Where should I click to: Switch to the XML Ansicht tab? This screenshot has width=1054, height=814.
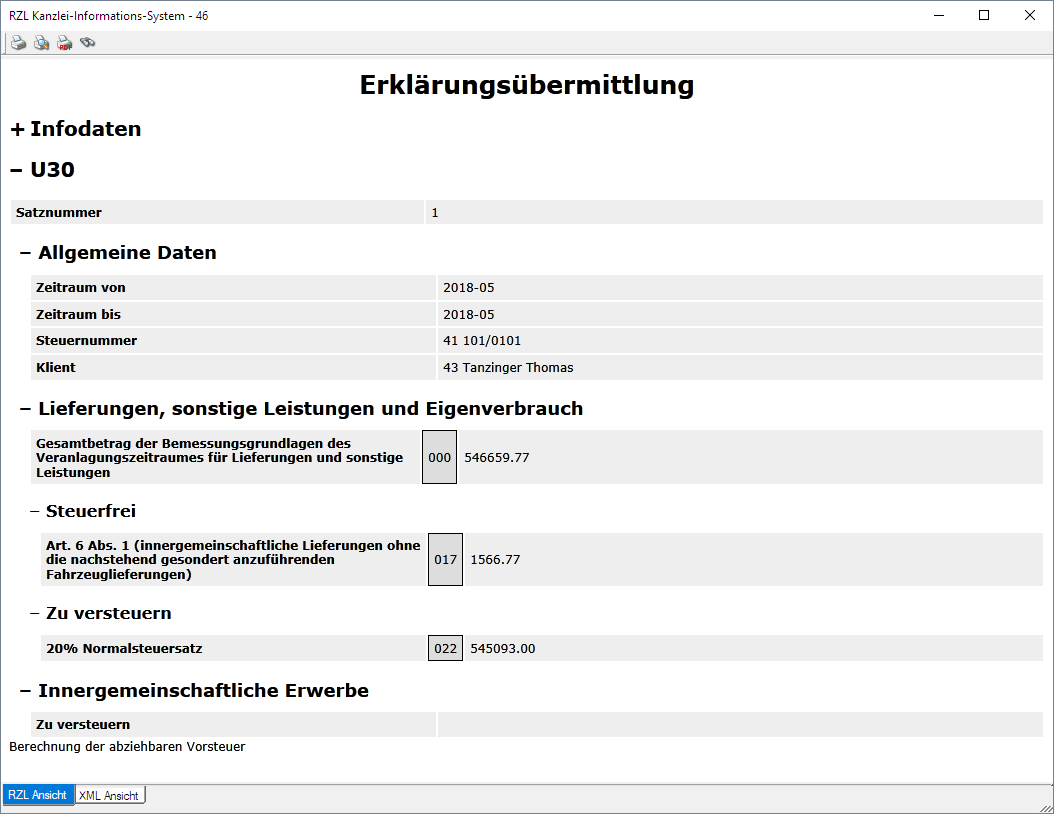pyautogui.click(x=109, y=795)
